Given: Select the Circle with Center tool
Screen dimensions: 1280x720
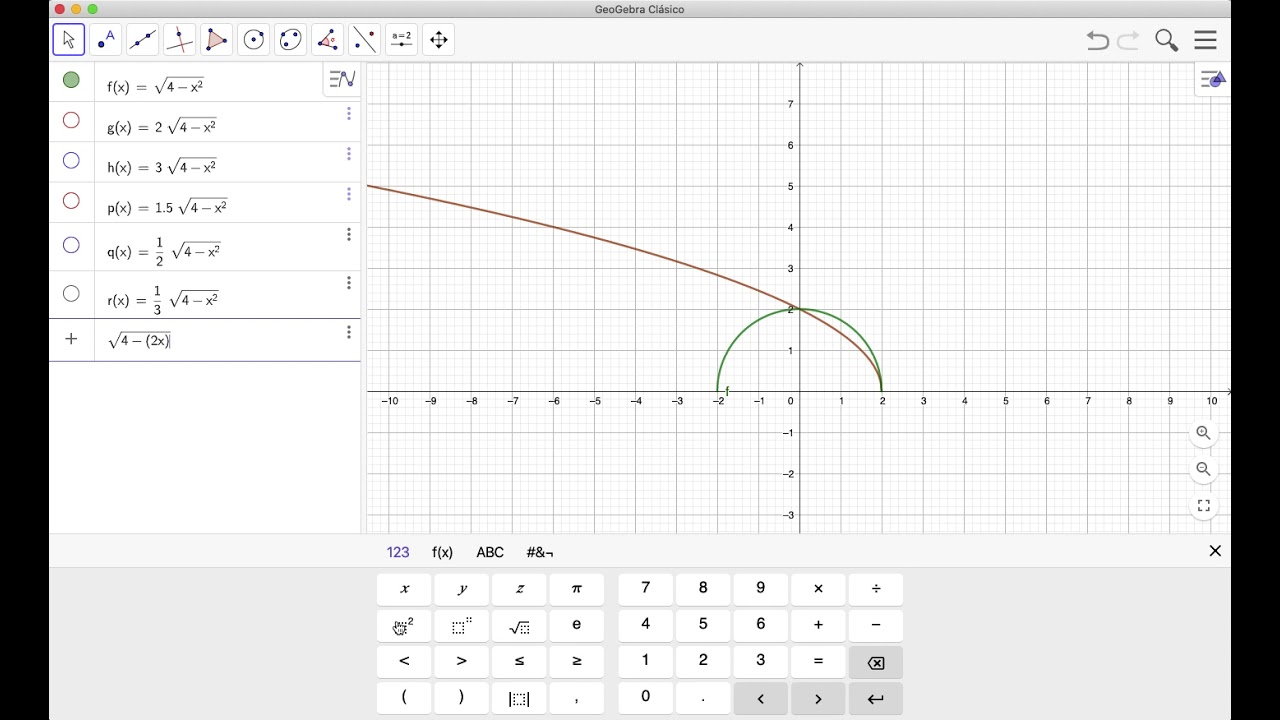Looking at the screenshot, I should click(254, 40).
